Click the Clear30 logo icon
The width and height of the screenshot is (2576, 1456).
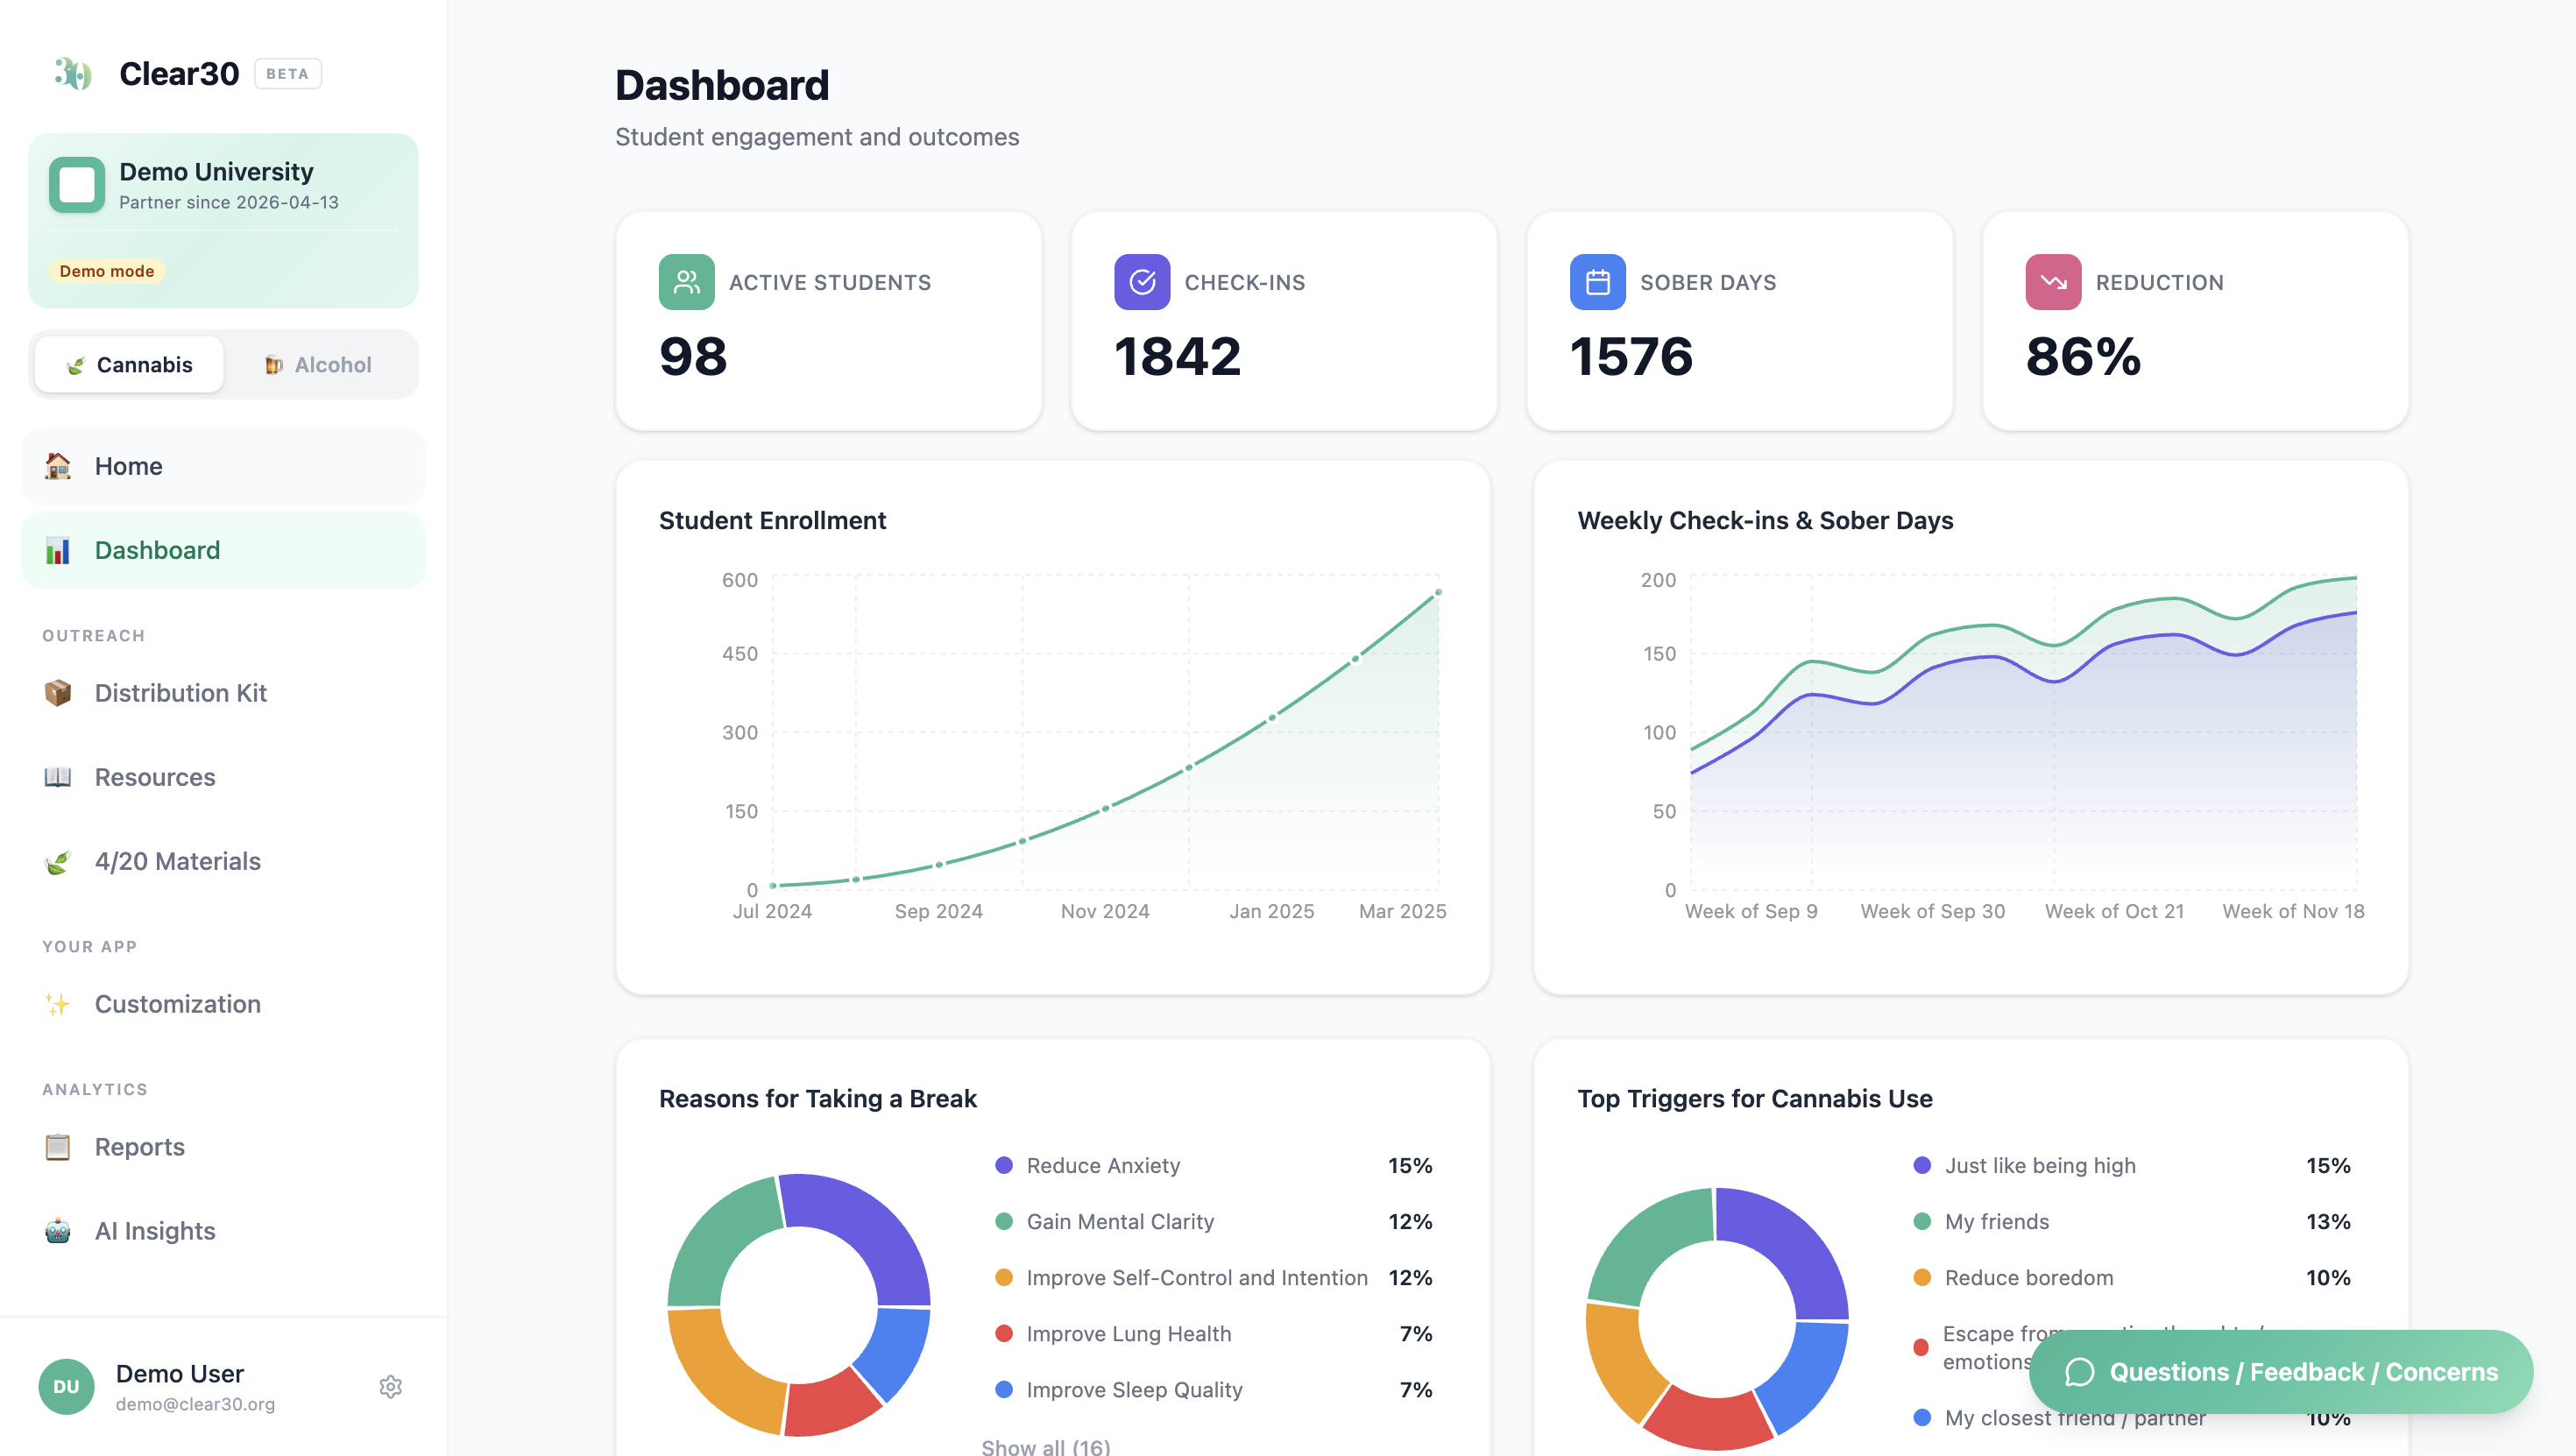coord(73,73)
